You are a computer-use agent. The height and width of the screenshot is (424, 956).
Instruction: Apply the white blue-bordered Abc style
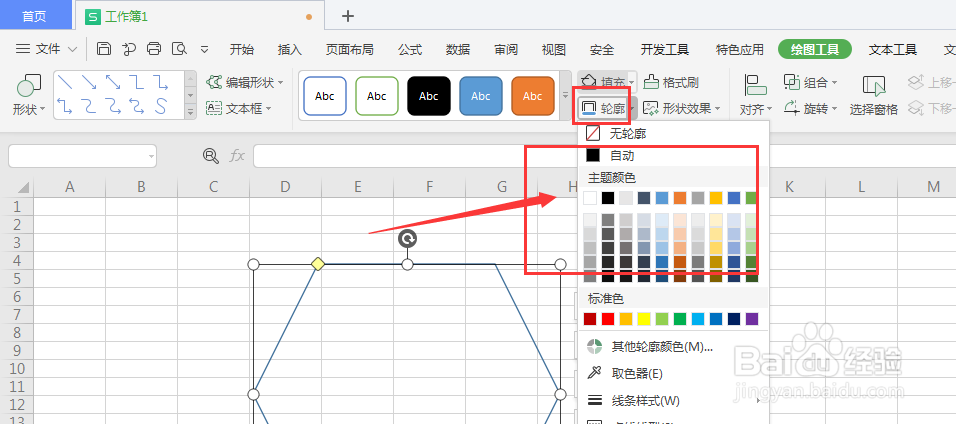324,96
